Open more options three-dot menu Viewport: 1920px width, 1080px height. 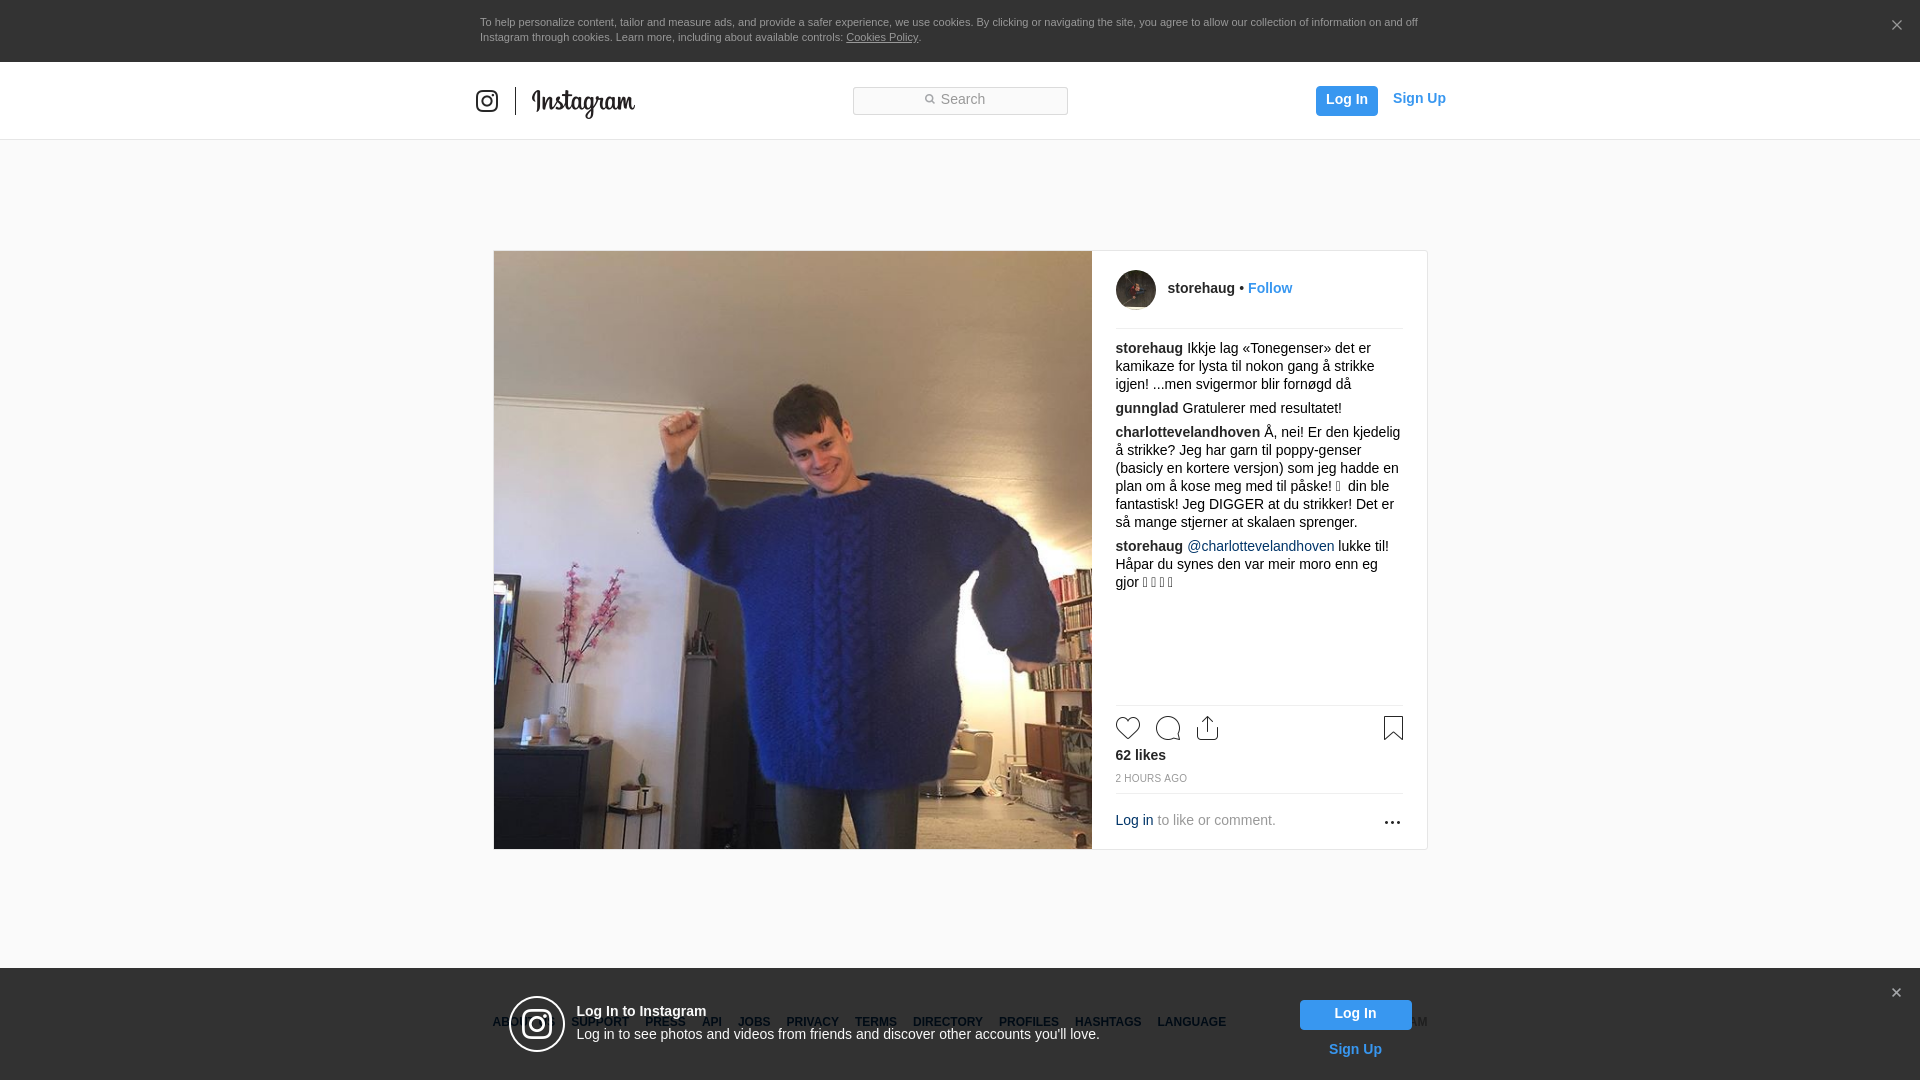coord(1392,822)
